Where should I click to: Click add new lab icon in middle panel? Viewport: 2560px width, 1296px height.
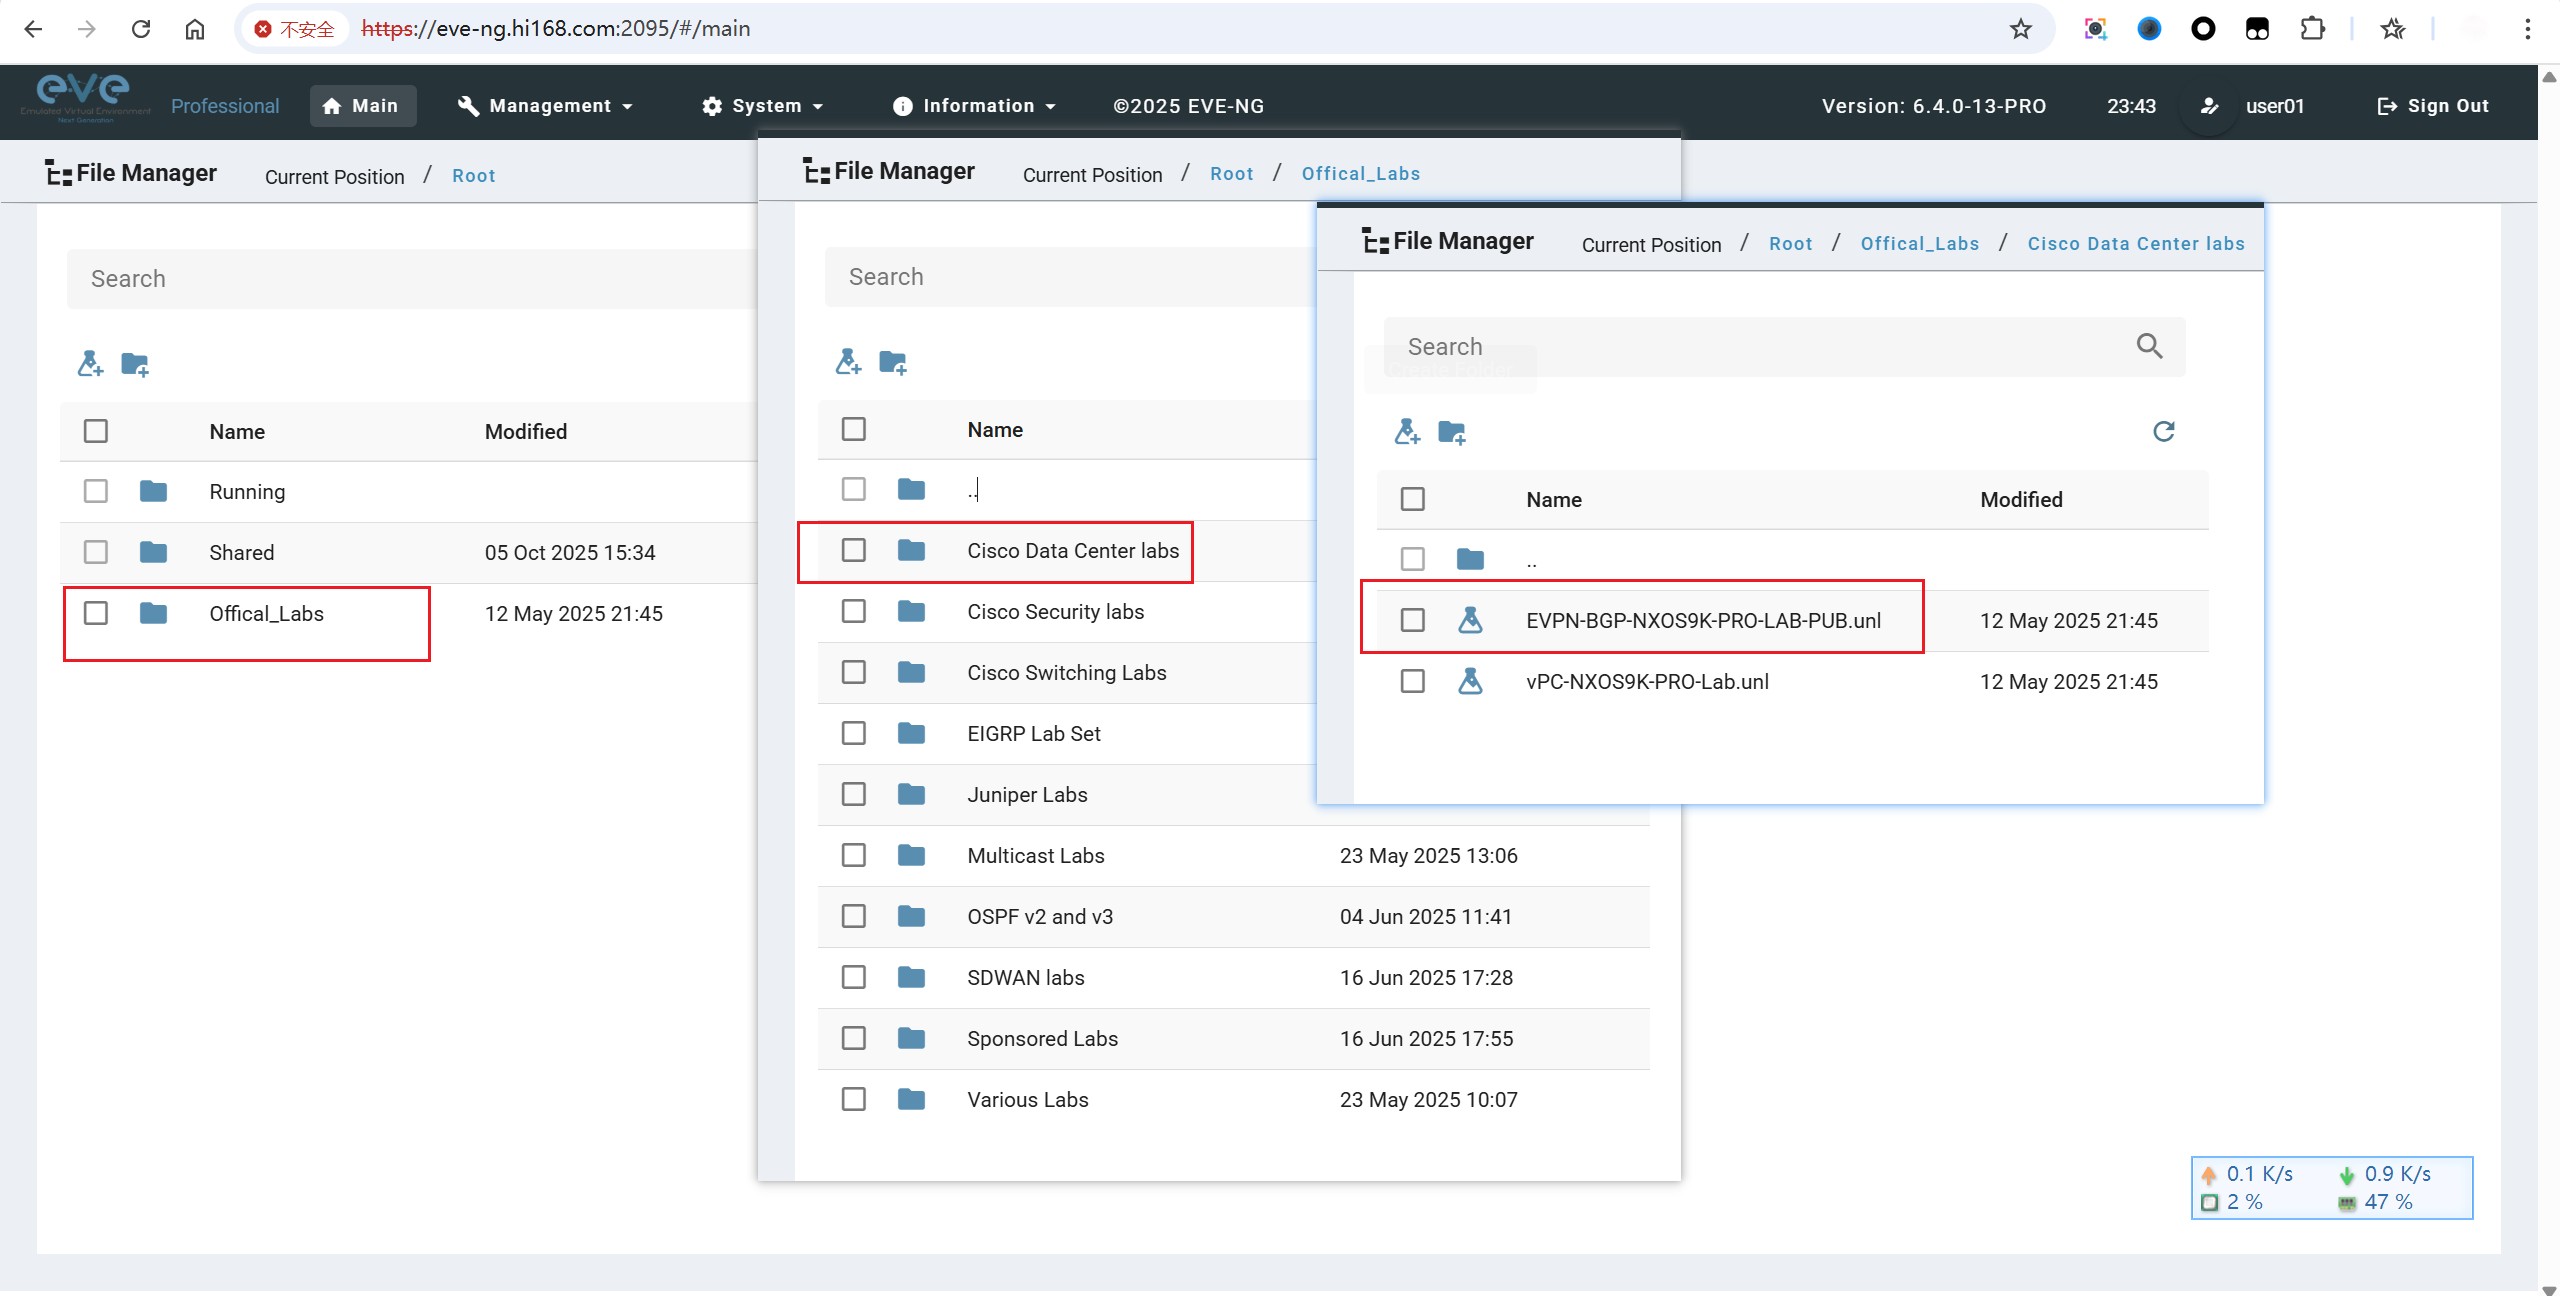[x=848, y=362]
